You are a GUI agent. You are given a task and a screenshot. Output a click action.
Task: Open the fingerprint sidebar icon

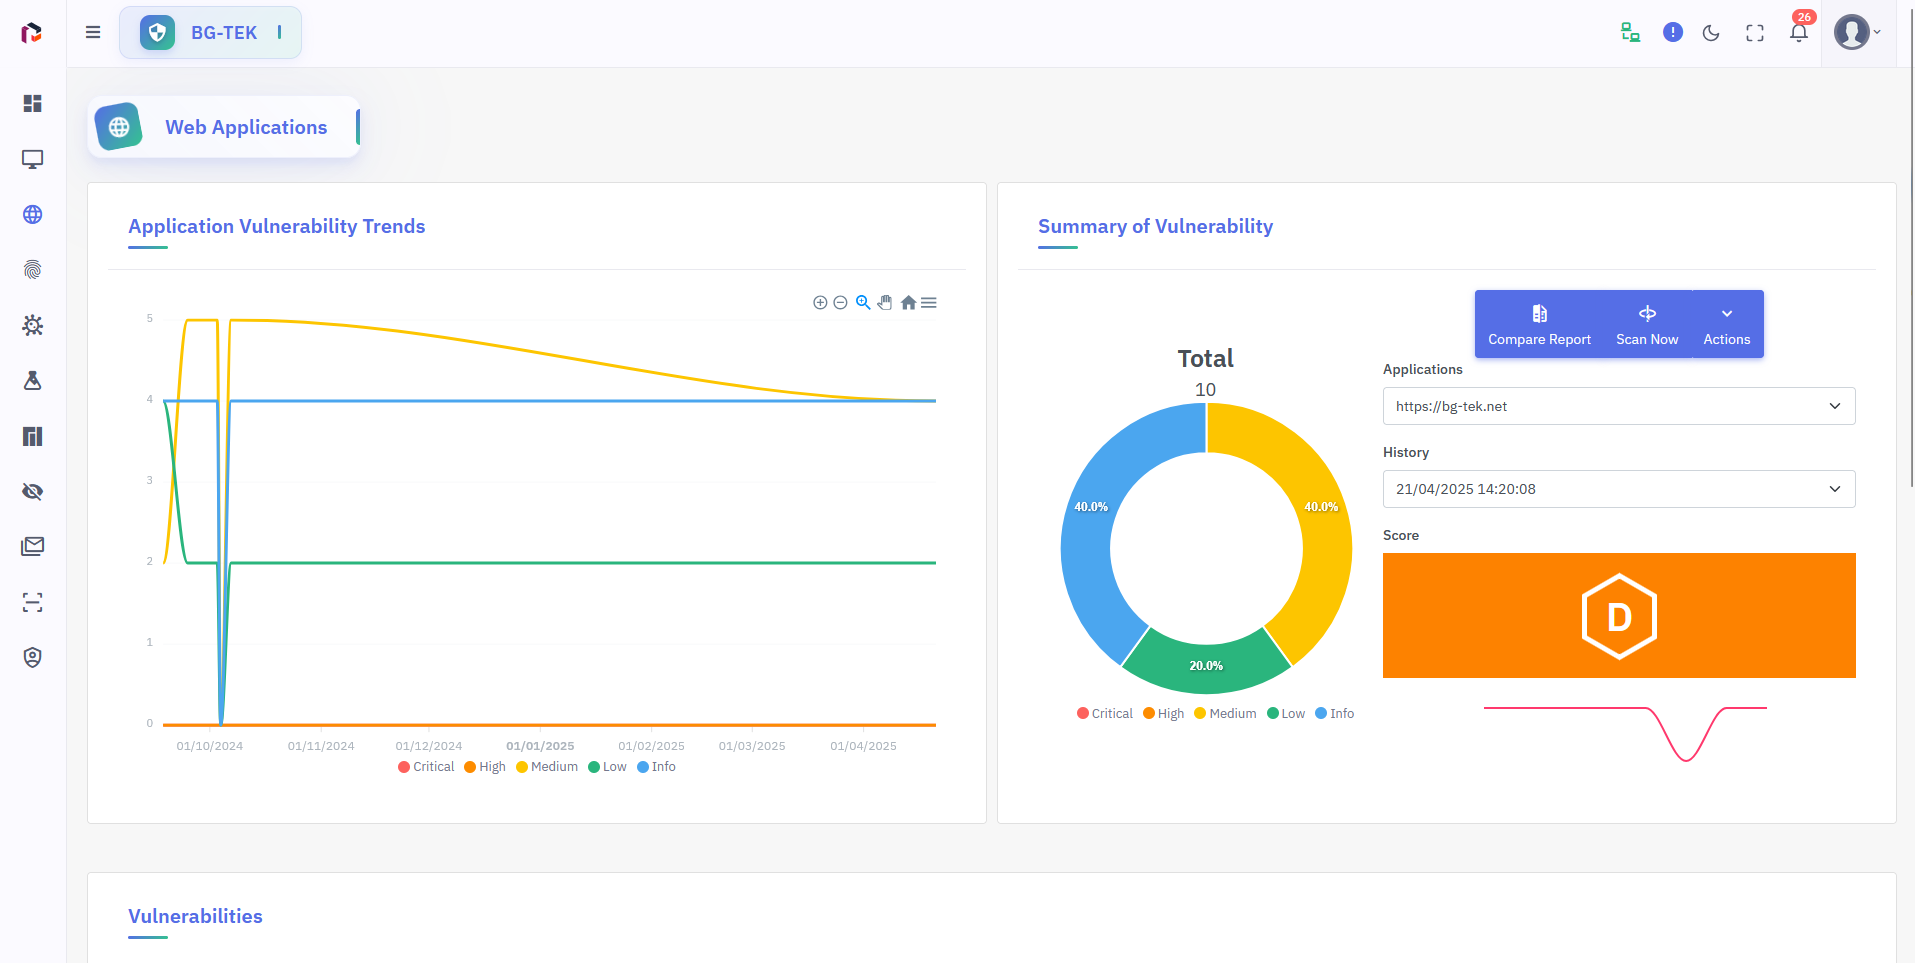click(x=32, y=270)
